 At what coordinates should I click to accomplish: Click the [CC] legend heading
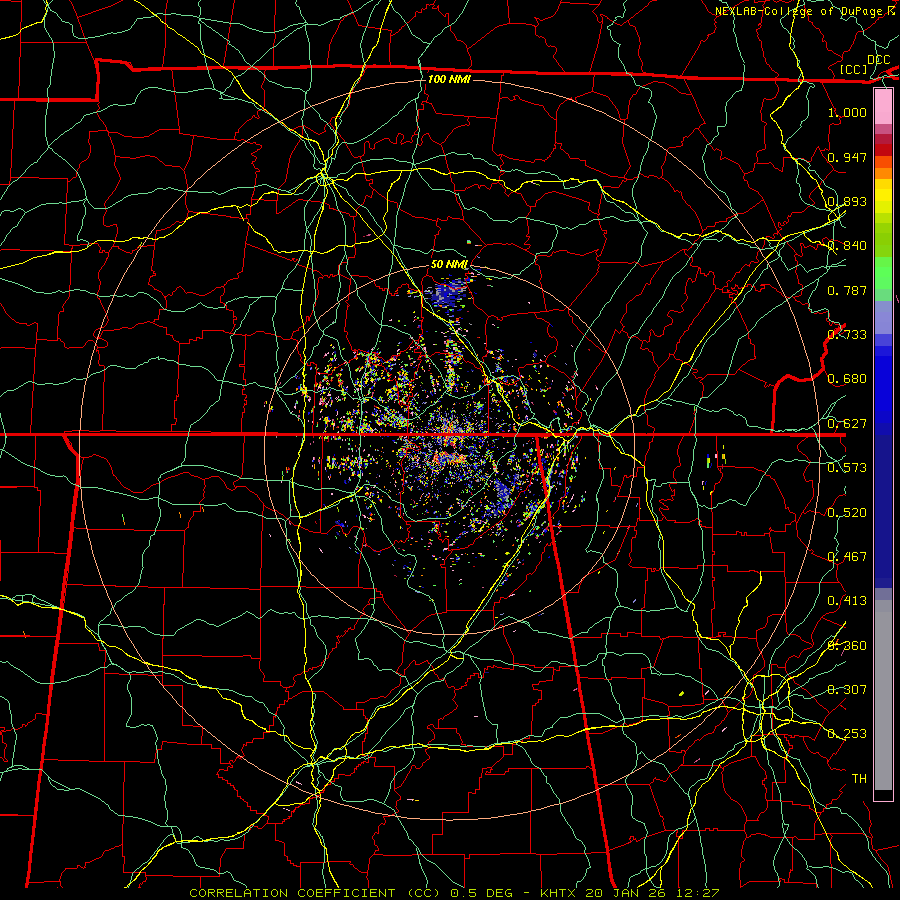click(x=854, y=69)
